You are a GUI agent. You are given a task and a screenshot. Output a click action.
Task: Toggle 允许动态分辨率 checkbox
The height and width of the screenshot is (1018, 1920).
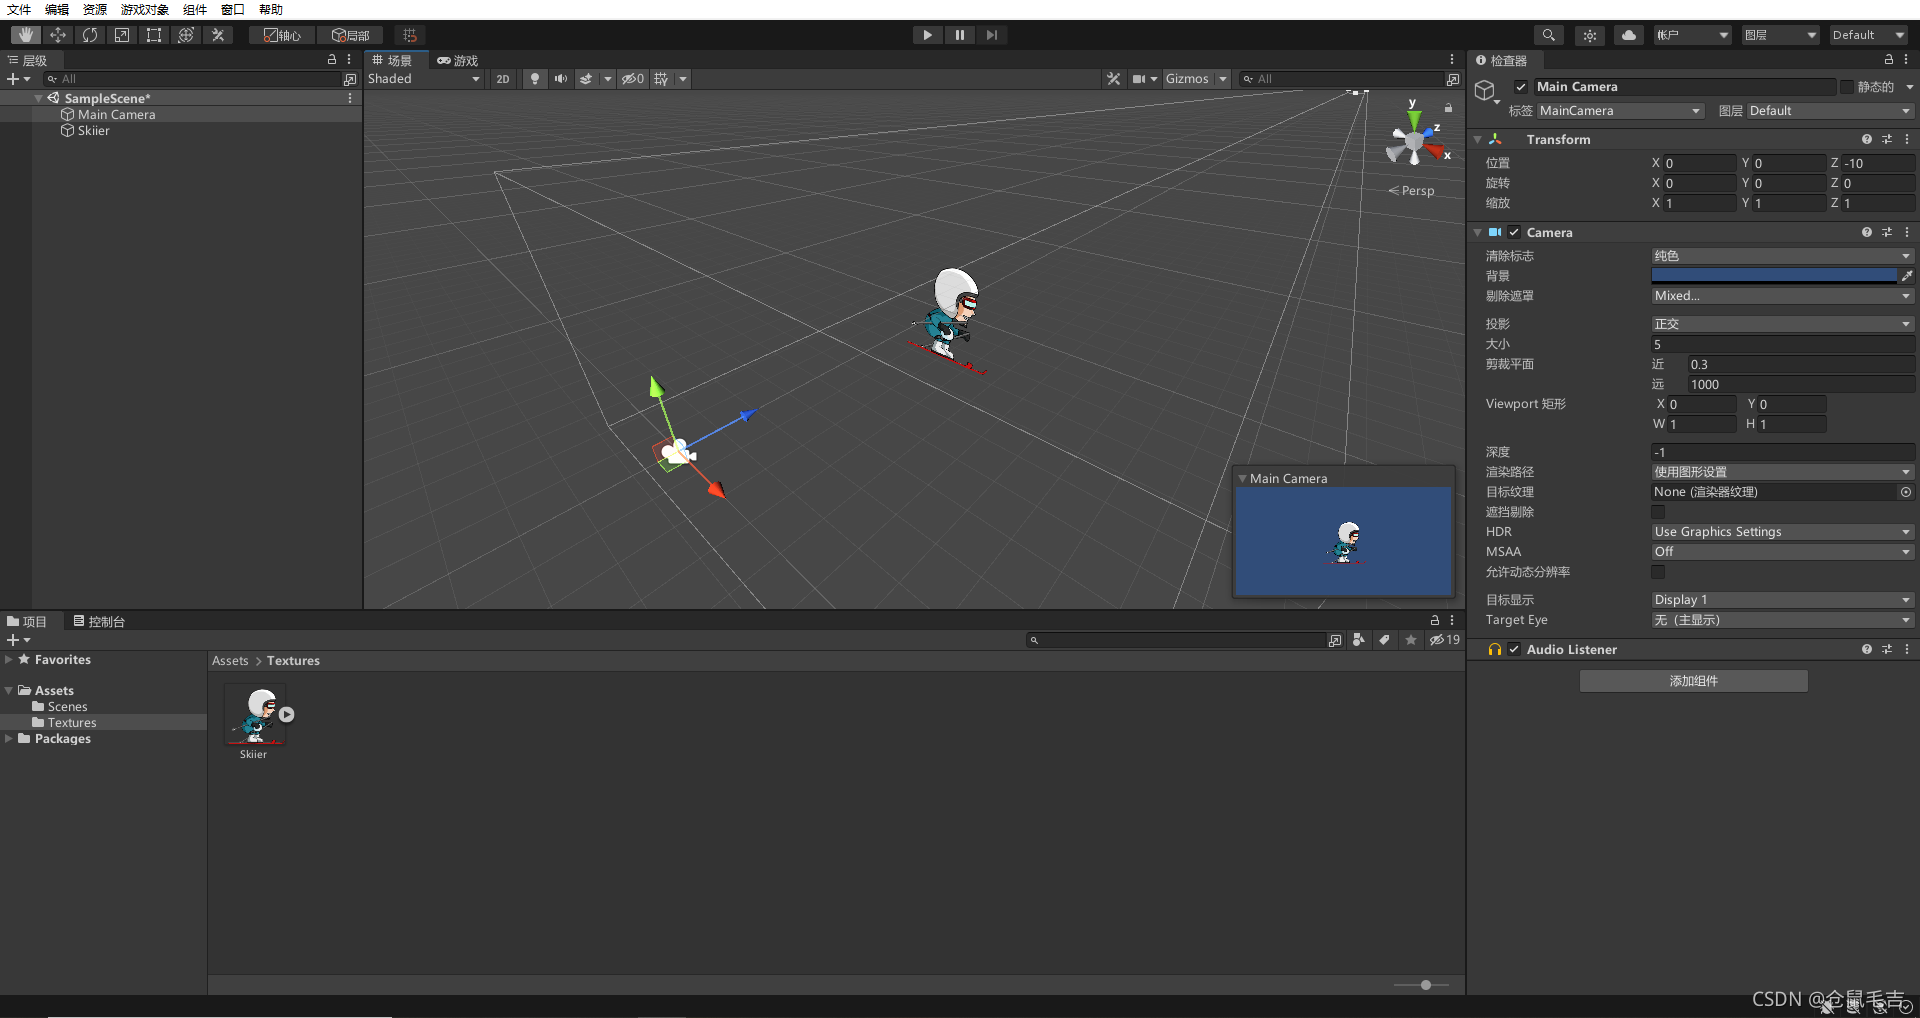point(1658,572)
